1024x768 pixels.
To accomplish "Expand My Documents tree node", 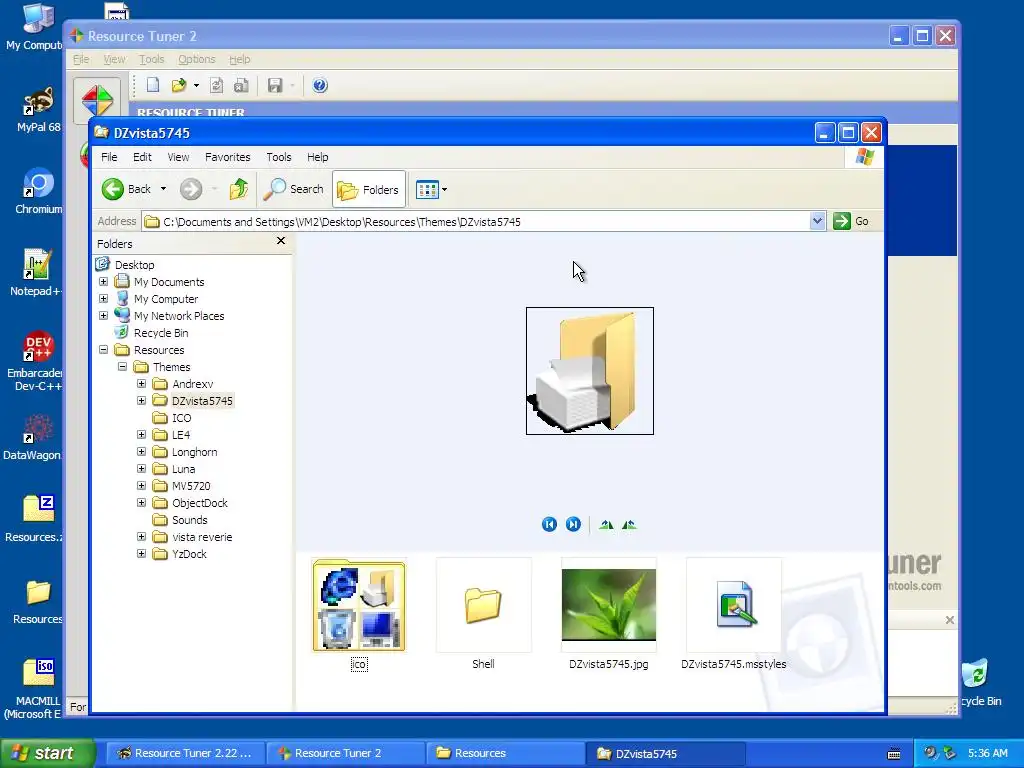I will [103, 281].
